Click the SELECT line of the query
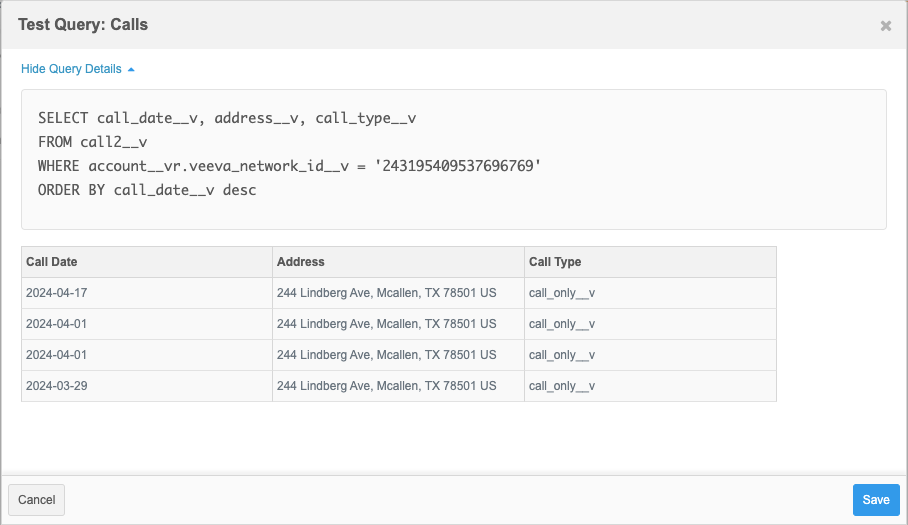This screenshot has width=908, height=525. pyautogui.click(x=227, y=118)
